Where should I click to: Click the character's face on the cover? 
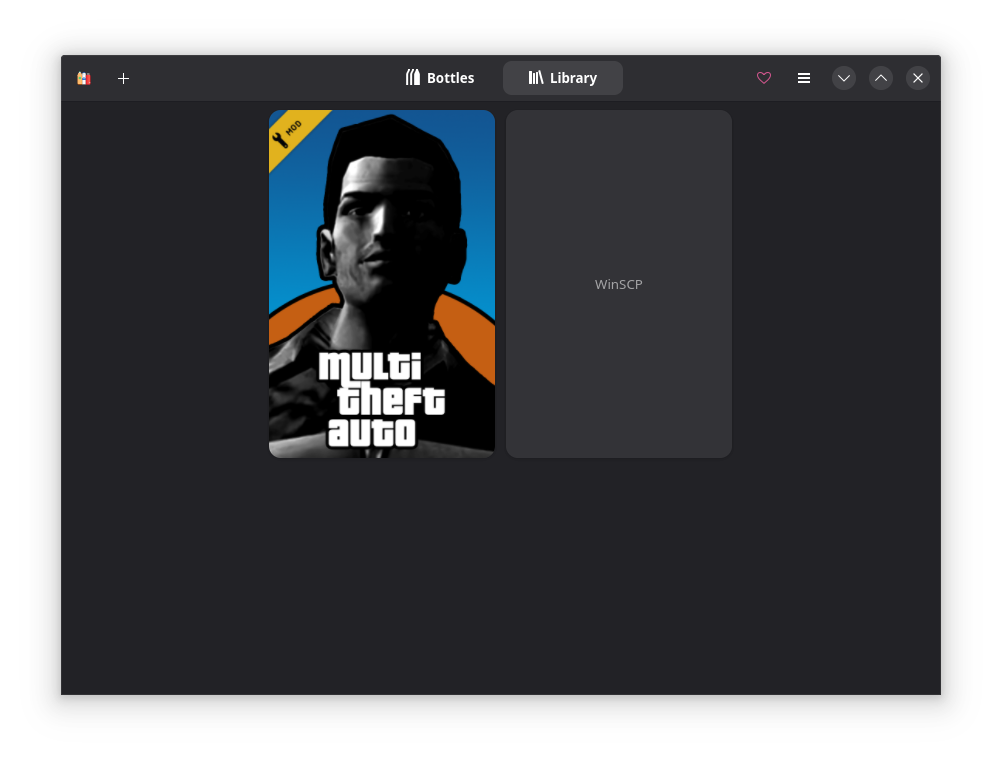385,230
